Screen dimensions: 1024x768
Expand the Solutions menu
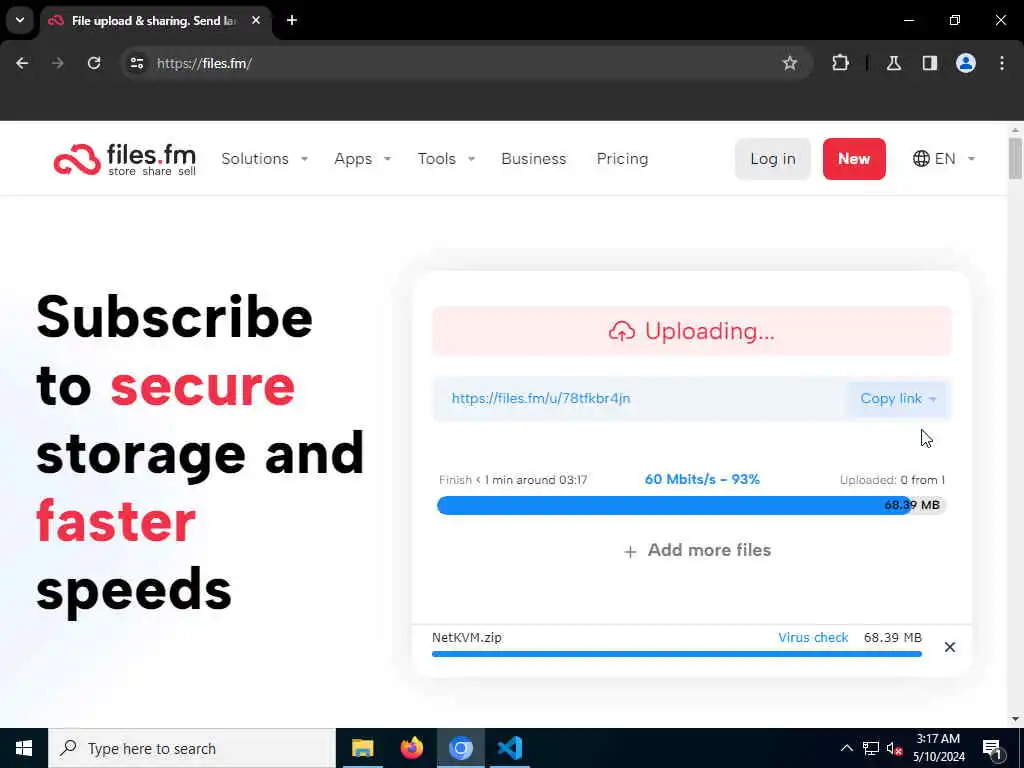(264, 159)
